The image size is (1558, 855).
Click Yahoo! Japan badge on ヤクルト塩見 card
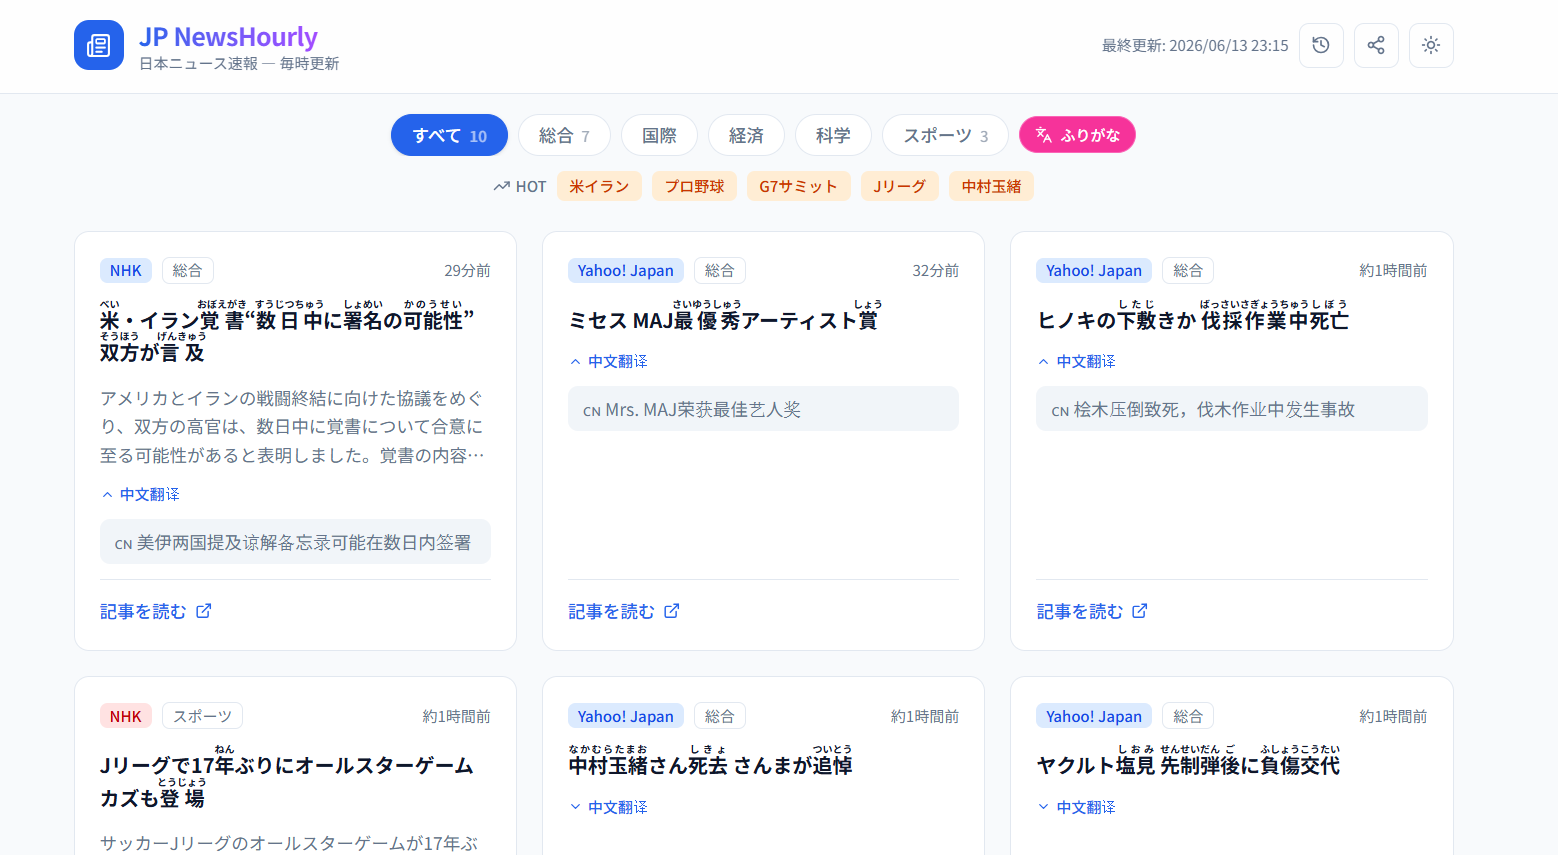click(x=1094, y=716)
